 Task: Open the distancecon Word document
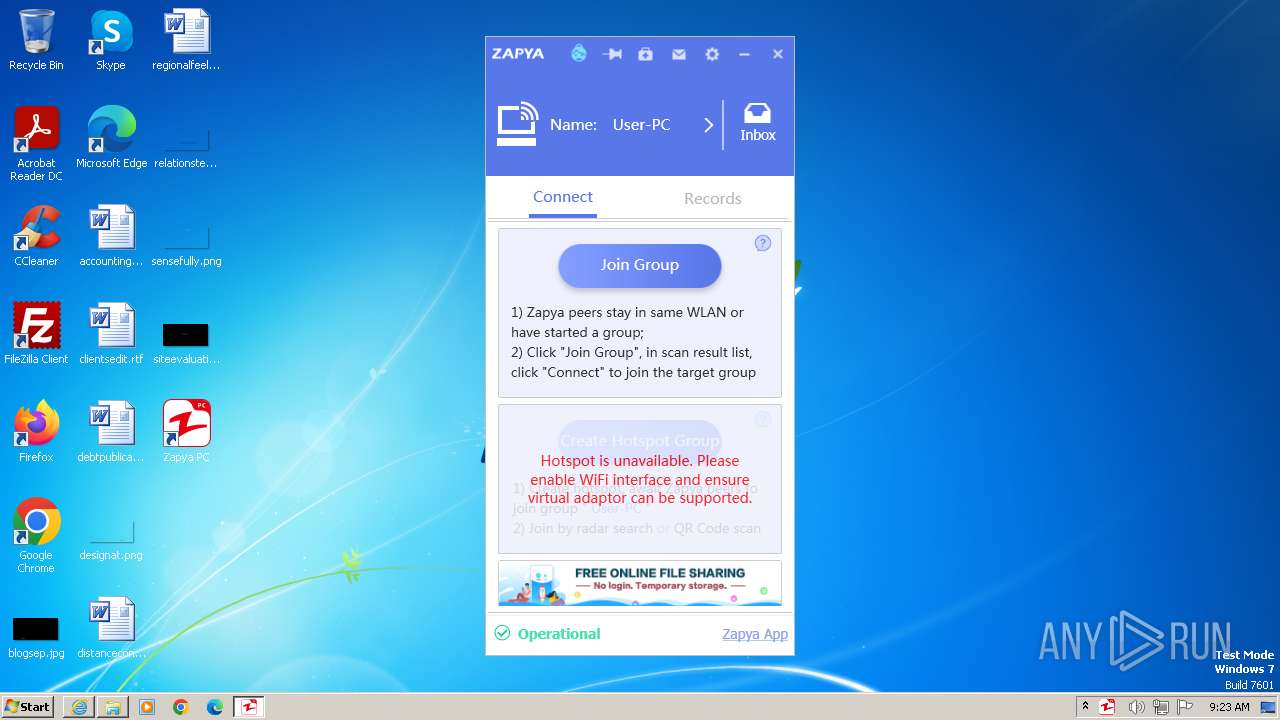click(111, 628)
